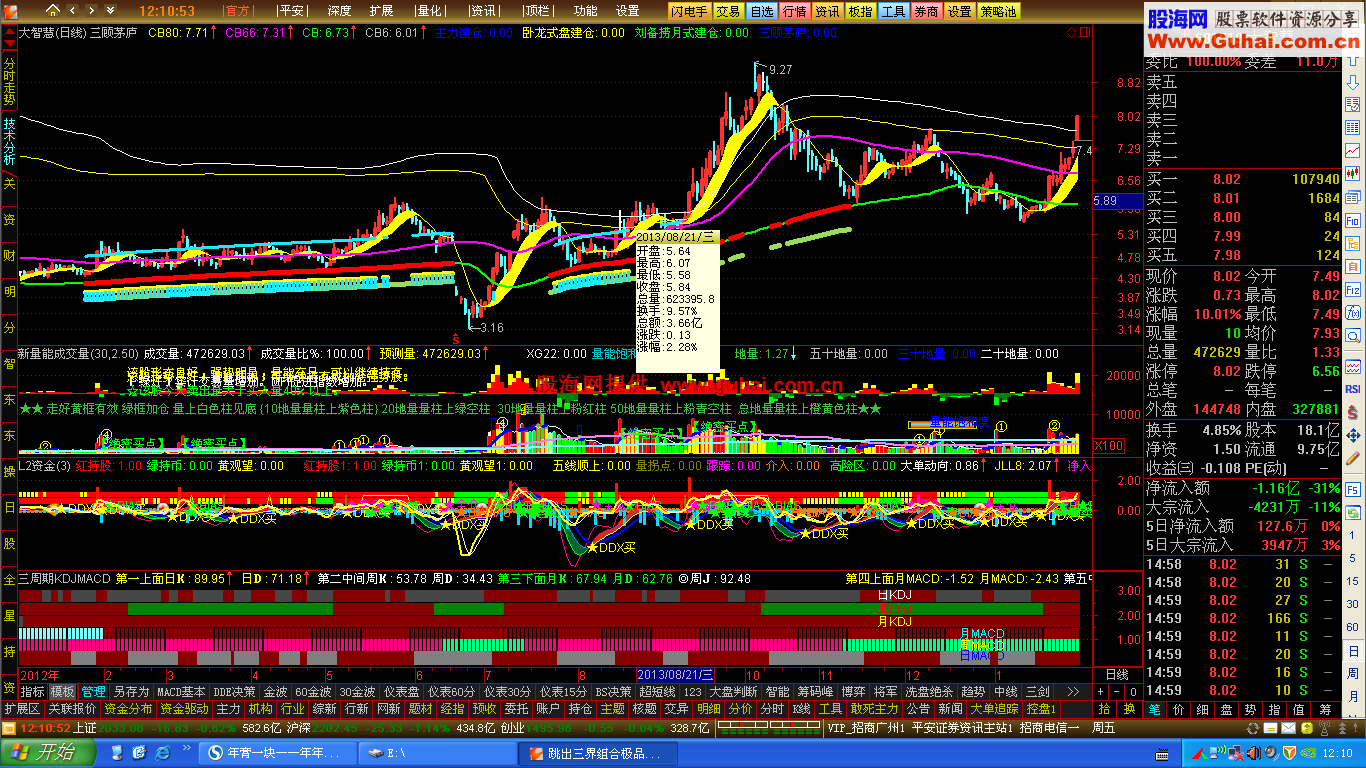The image size is (1366, 768).
Task: Click the F10 company info icon
Action: (1353, 220)
